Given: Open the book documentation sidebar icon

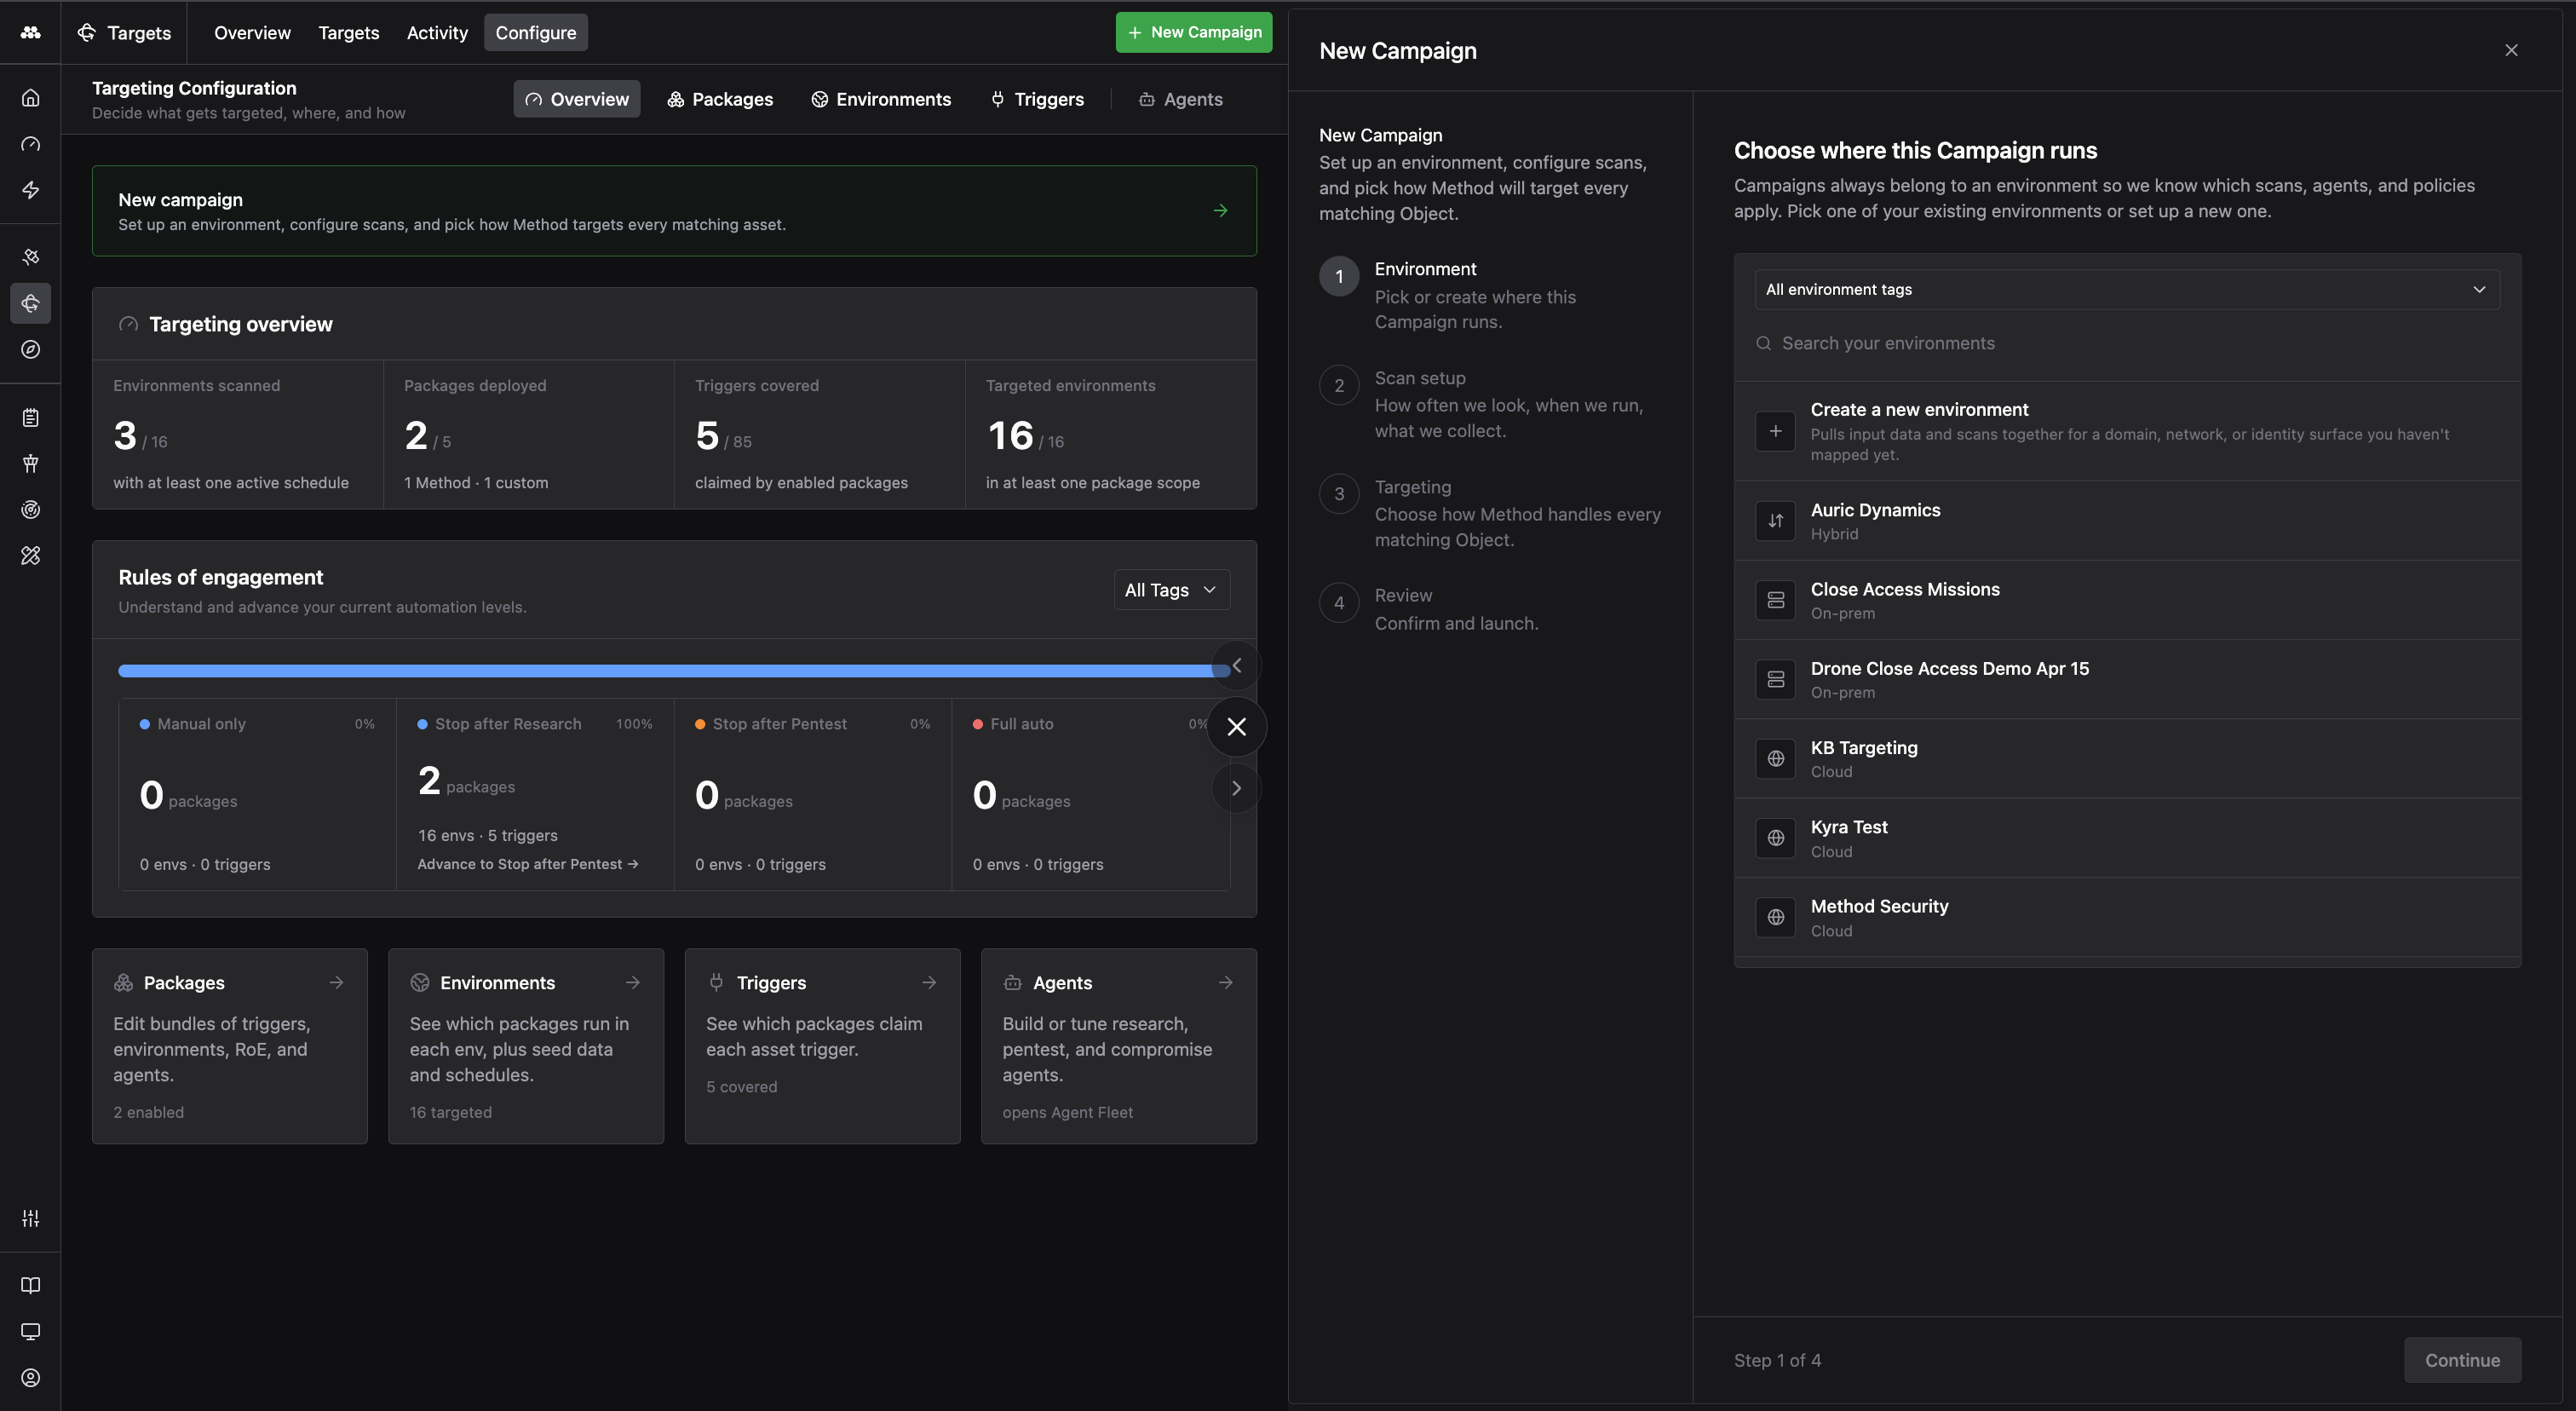Looking at the screenshot, I should pos(31,1285).
